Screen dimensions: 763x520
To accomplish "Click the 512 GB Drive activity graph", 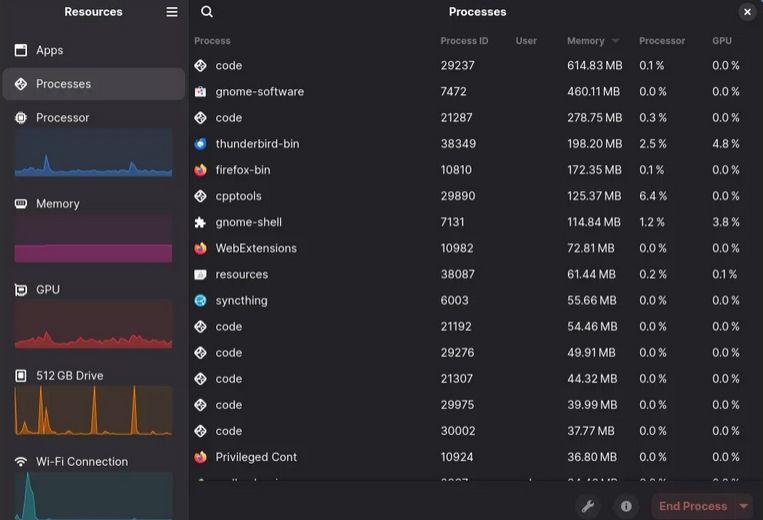I will (93, 411).
